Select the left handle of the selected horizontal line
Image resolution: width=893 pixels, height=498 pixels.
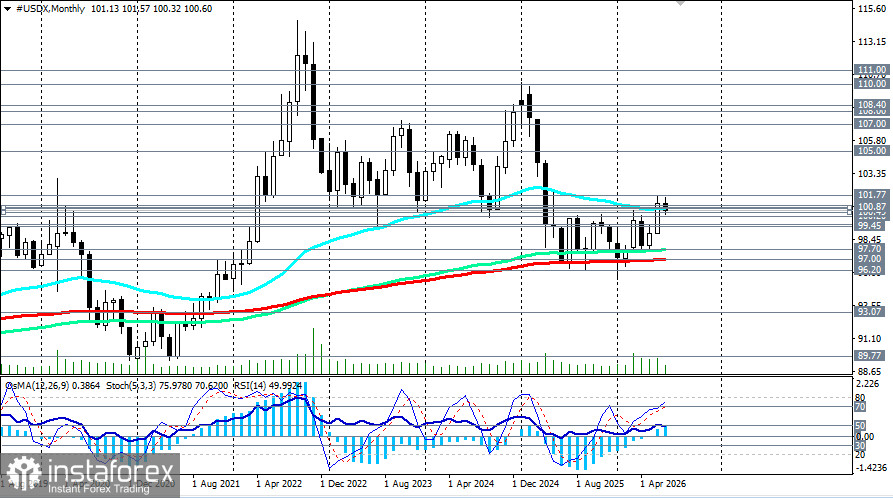3,210
